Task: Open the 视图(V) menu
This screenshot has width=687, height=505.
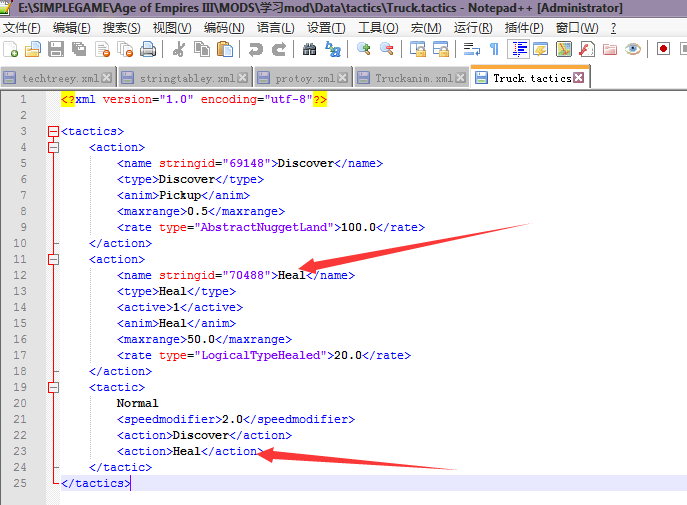Action: (172, 28)
